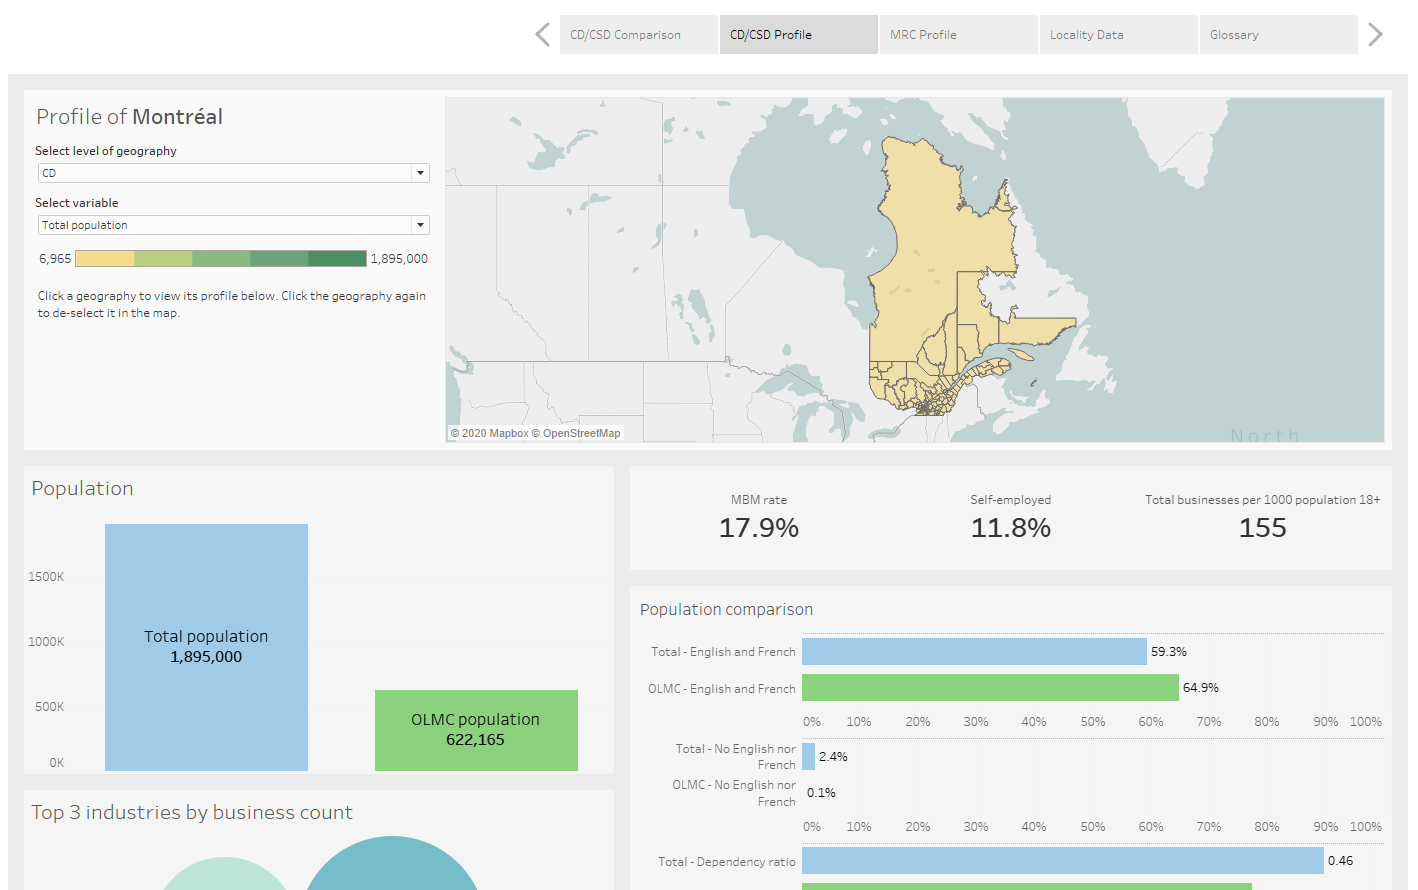Open the OpenStreetMap attribution link

[576, 433]
